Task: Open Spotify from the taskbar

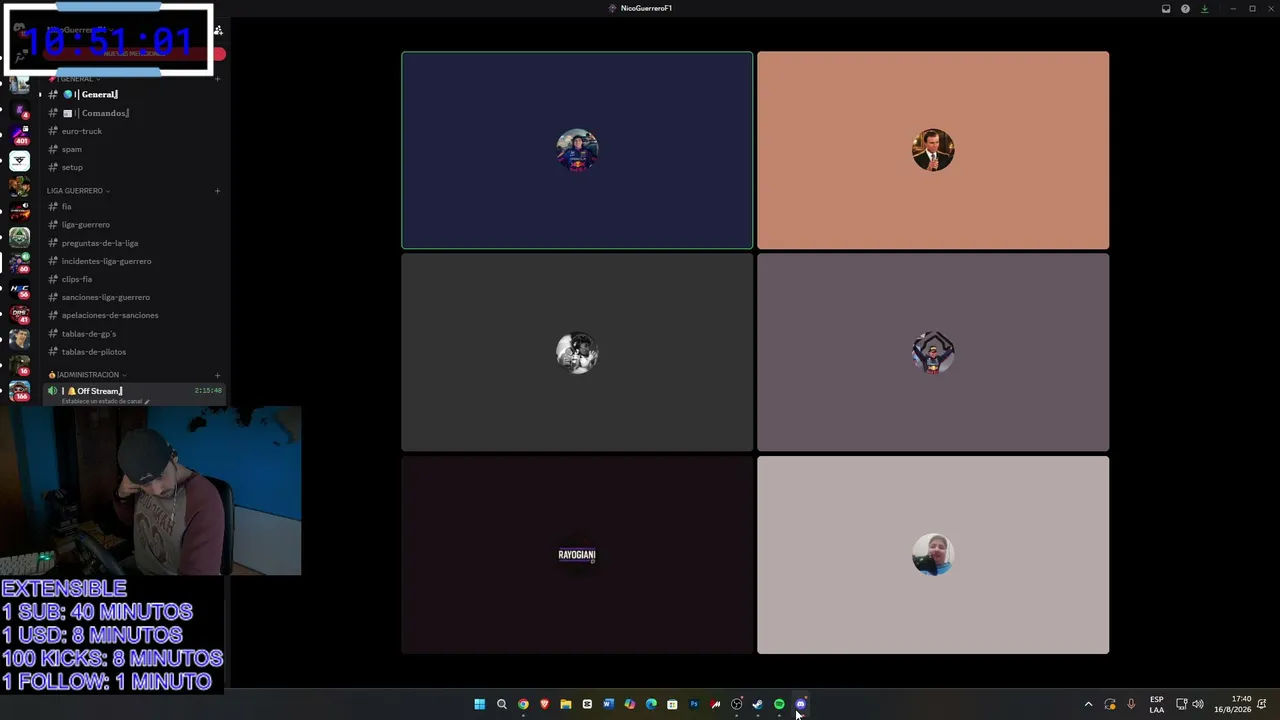Action: point(779,704)
